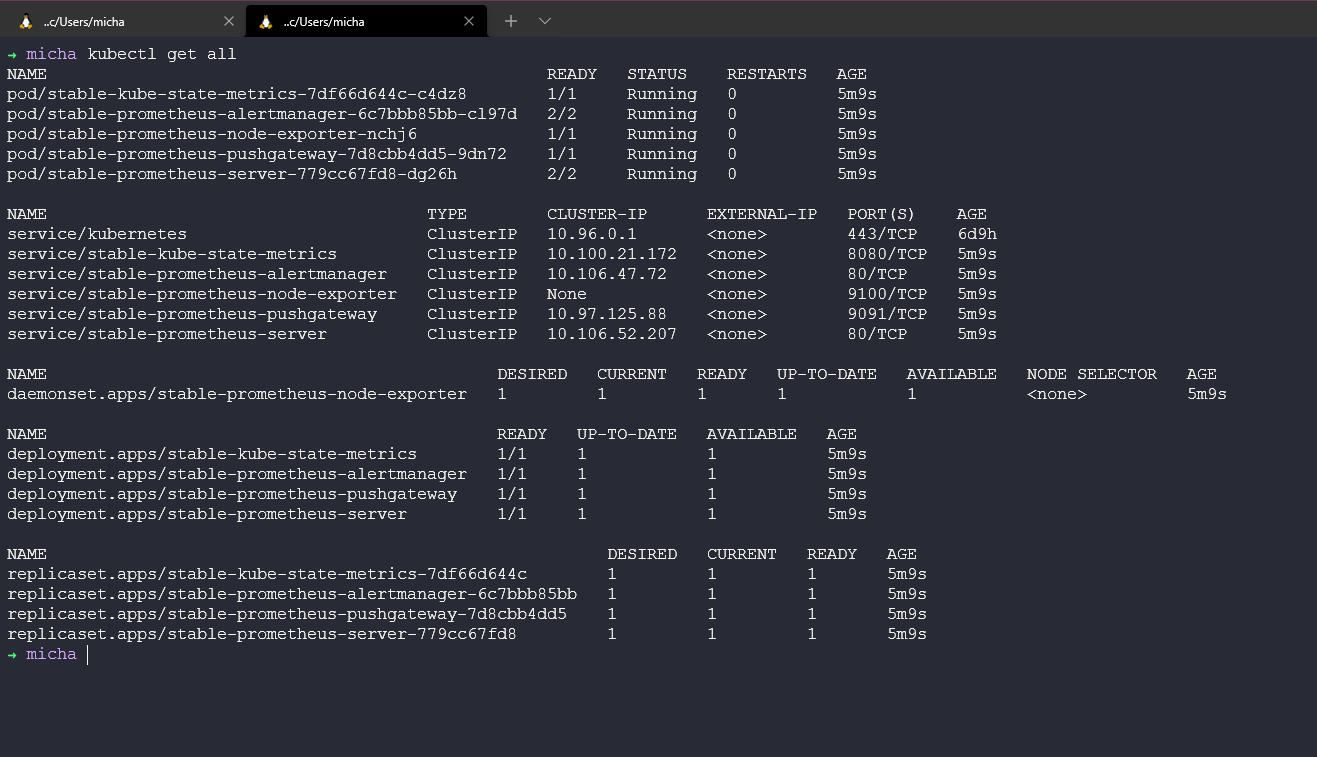Click the penguin icon on the active tab
Screen dimensions: 1317x757
(x=265, y=21)
